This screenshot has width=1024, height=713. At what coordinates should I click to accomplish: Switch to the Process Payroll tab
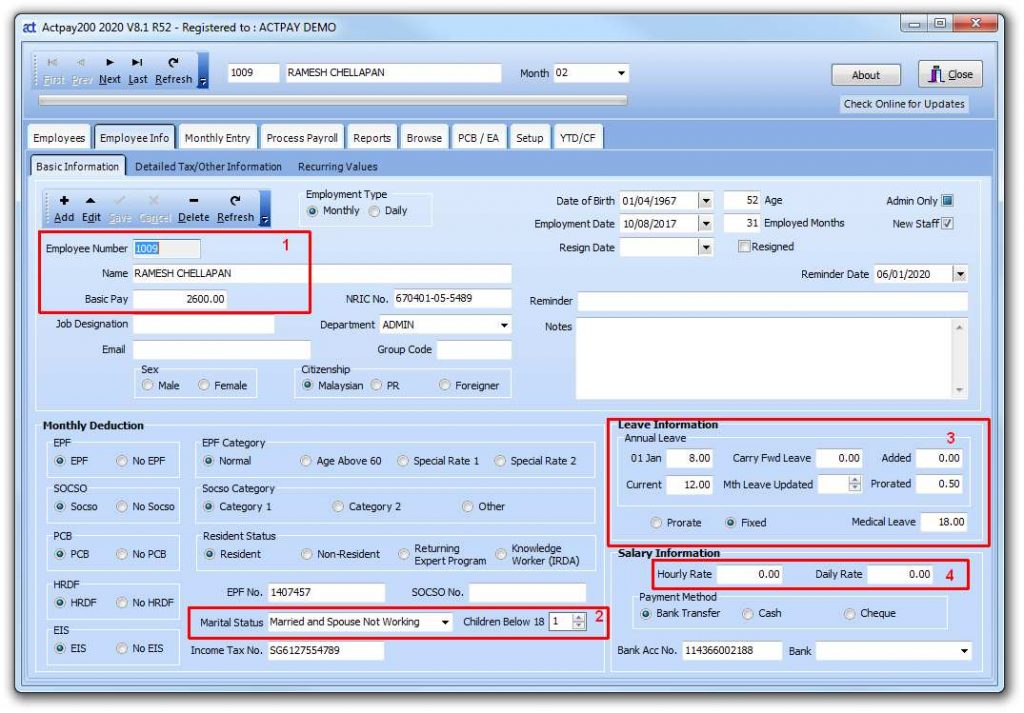click(305, 137)
